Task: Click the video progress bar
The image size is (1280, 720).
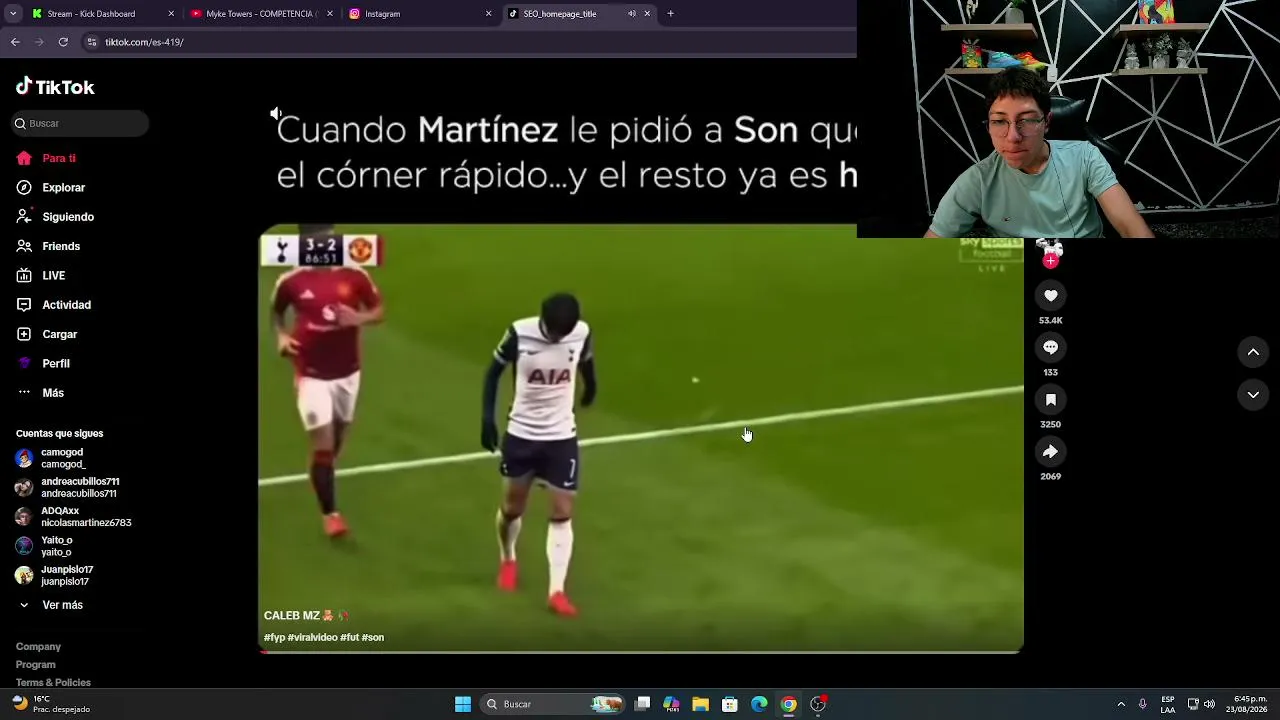Action: click(x=640, y=652)
